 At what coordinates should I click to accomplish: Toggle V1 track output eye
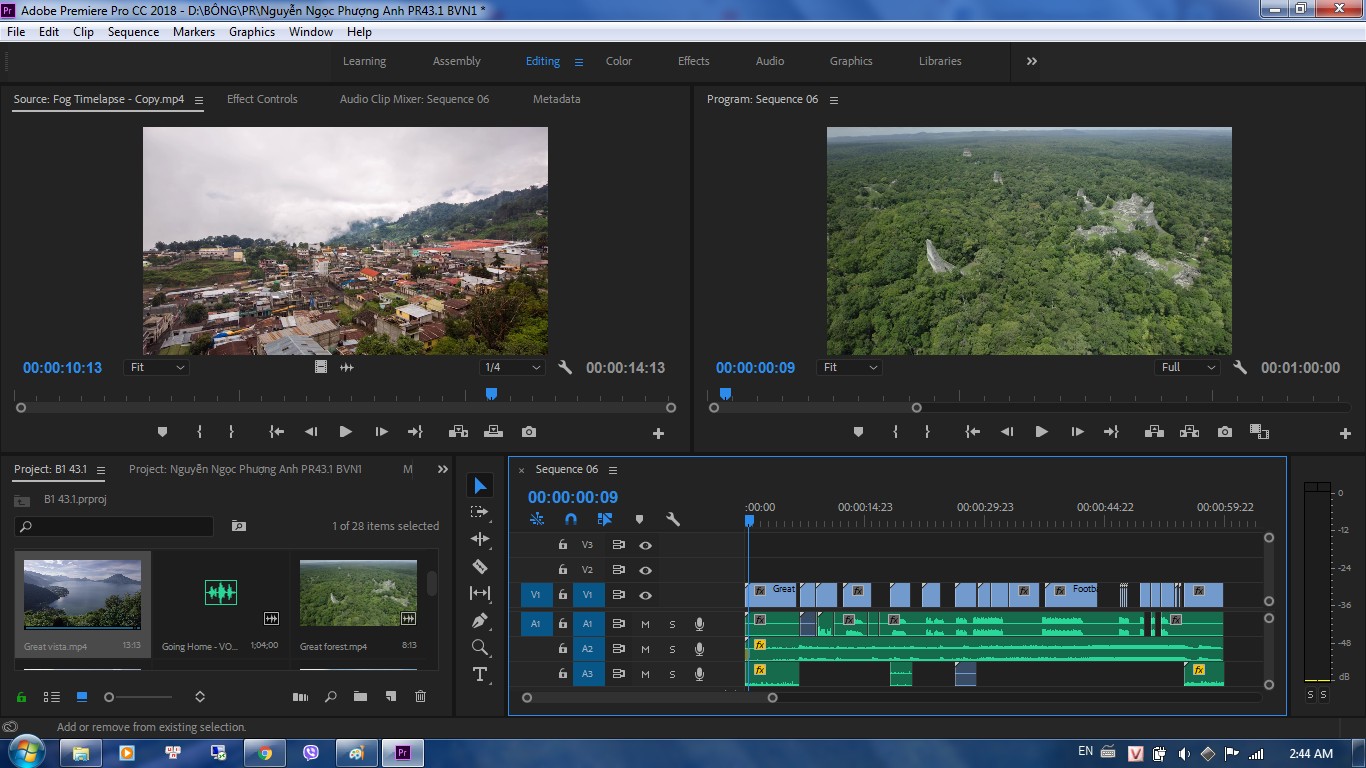pos(646,595)
